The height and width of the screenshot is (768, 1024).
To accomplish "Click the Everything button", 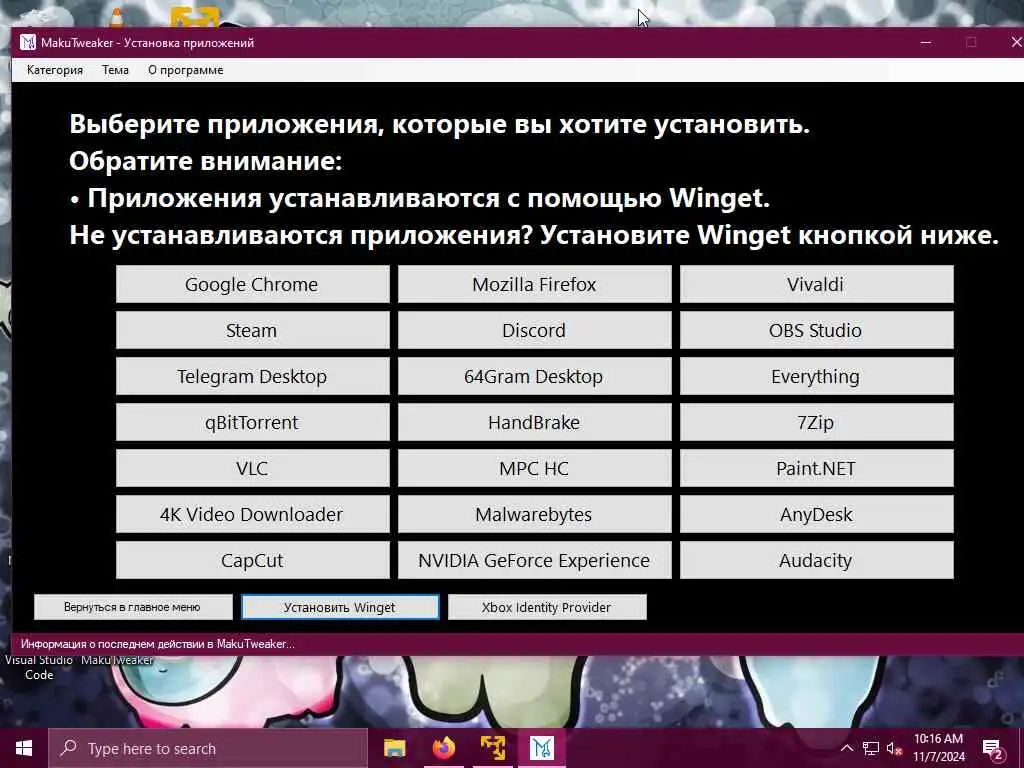I will tap(816, 376).
